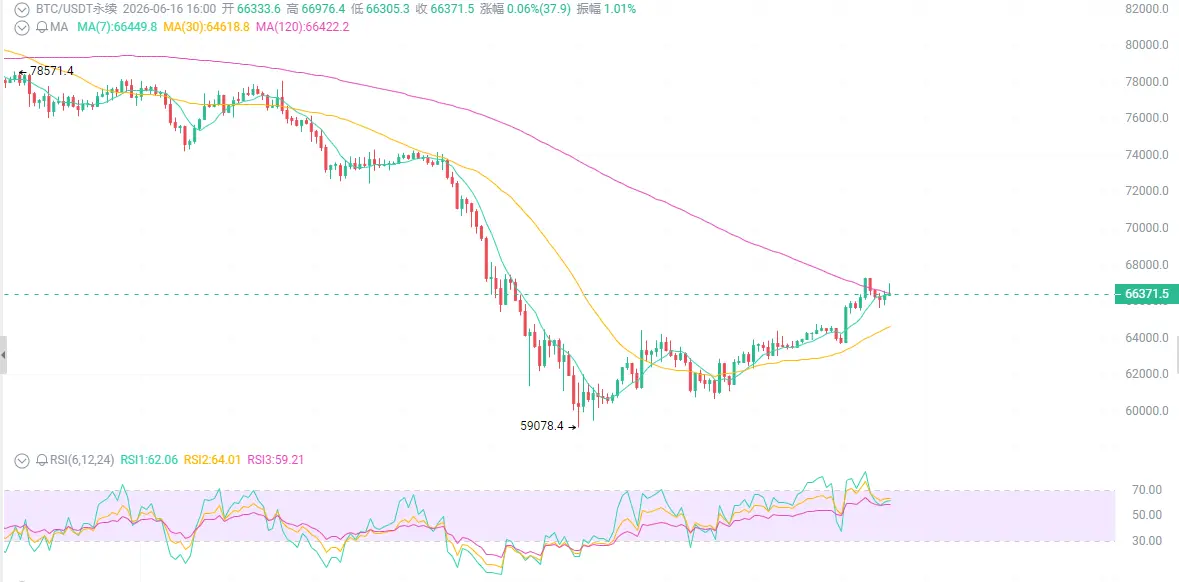This screenshot has height=582, width=1179.
Task: Click the RSI1:62.06 legend value
Action: click(147, 459)
